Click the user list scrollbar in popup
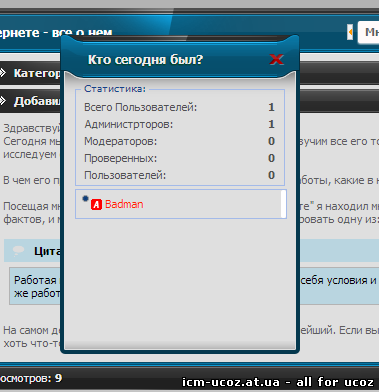Image resolution: width=379 pixels, height=392 pixels. coord(283,204)
